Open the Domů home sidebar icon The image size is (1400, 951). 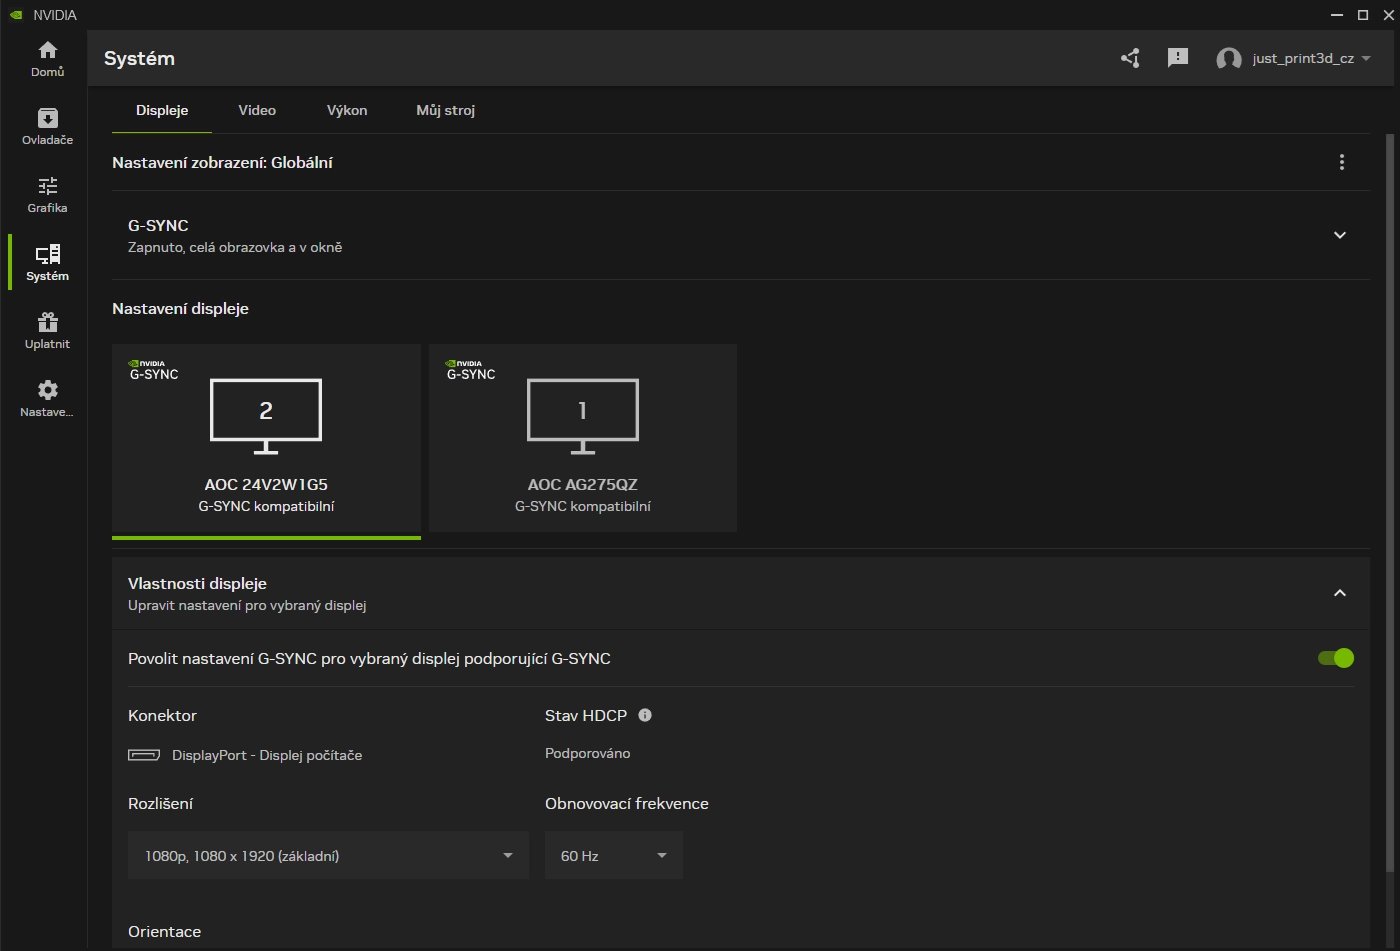tap(47, 59)
